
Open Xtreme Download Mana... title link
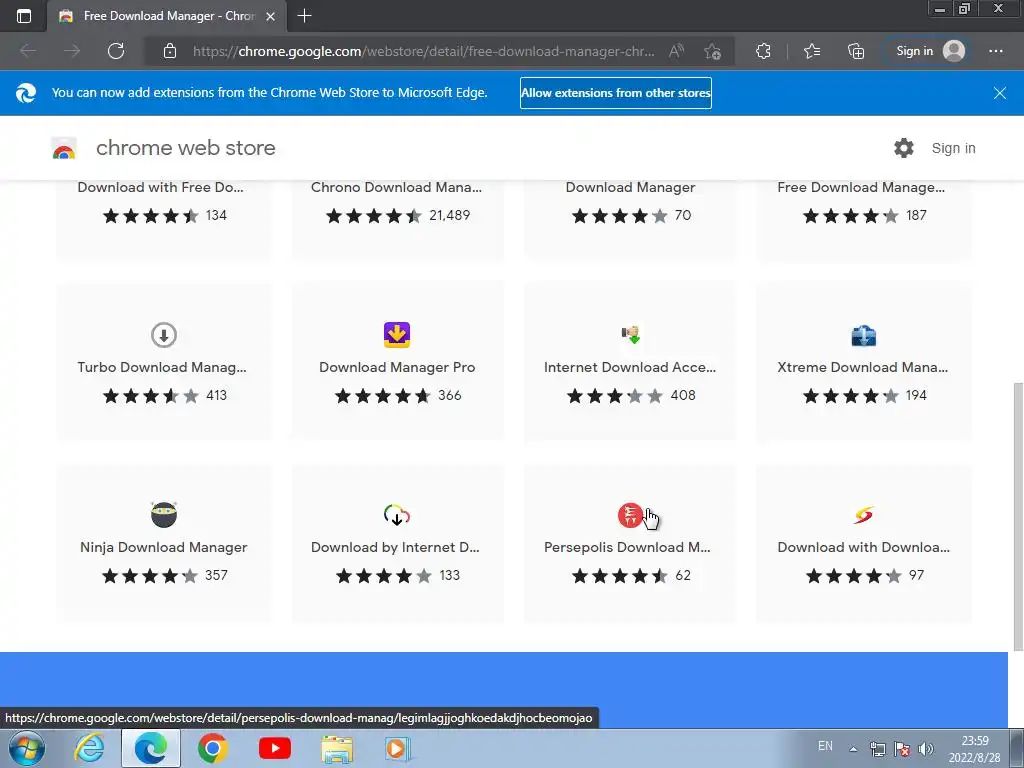coord(862,367)
